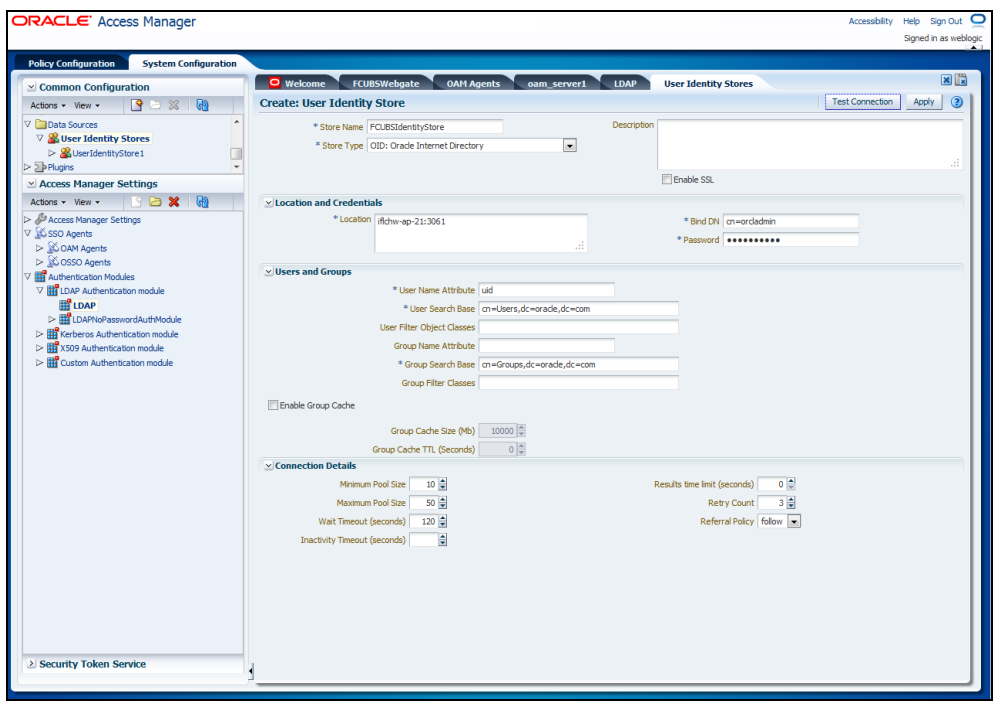Click grayed Open icon in Common Configuration toolbar
This screenshot has height=705, width=1000.
pos(155,105)
